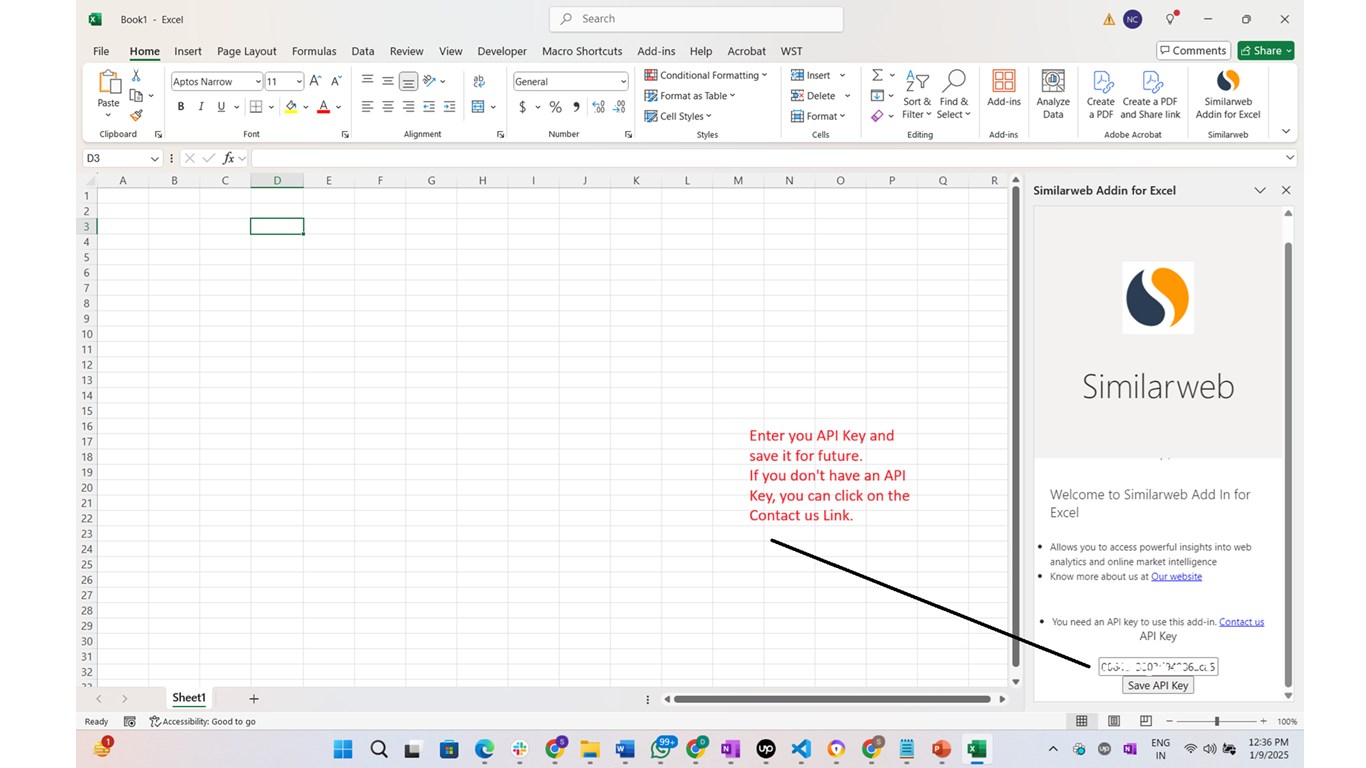Follow the Contact us link
Image resolution: width=1366 pixels, height=768 pixels.
(1242, 622)
